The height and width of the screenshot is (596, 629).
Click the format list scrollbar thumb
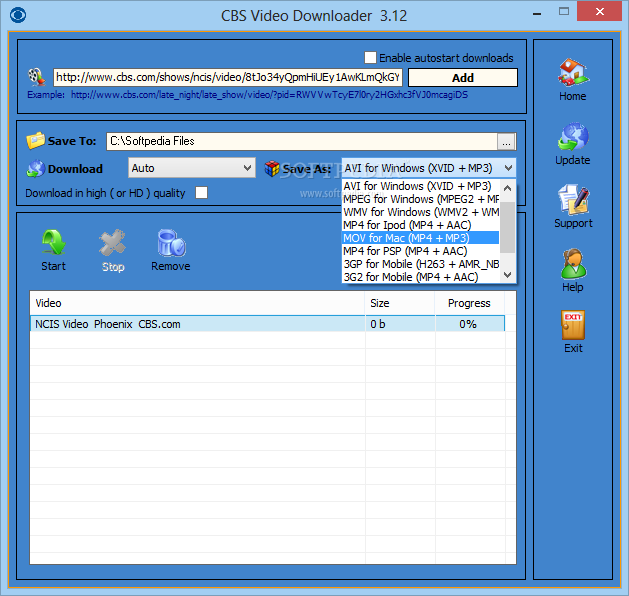point(507,227)
